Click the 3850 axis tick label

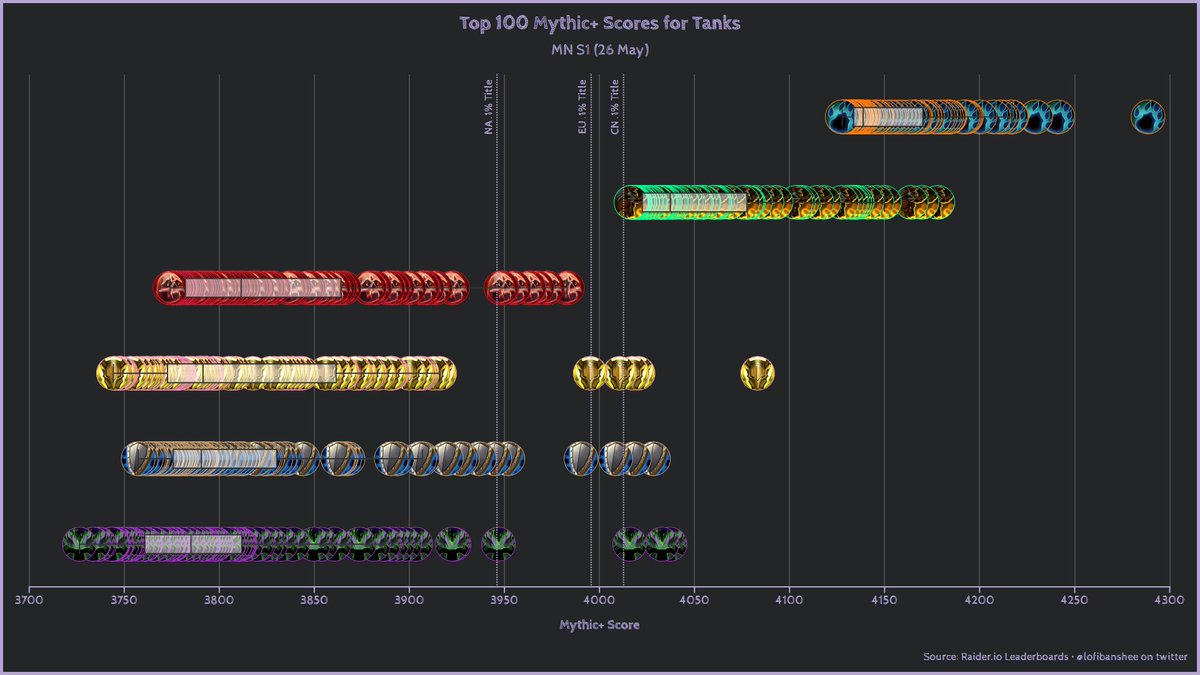pyautogui.click(x=314, y=599)
